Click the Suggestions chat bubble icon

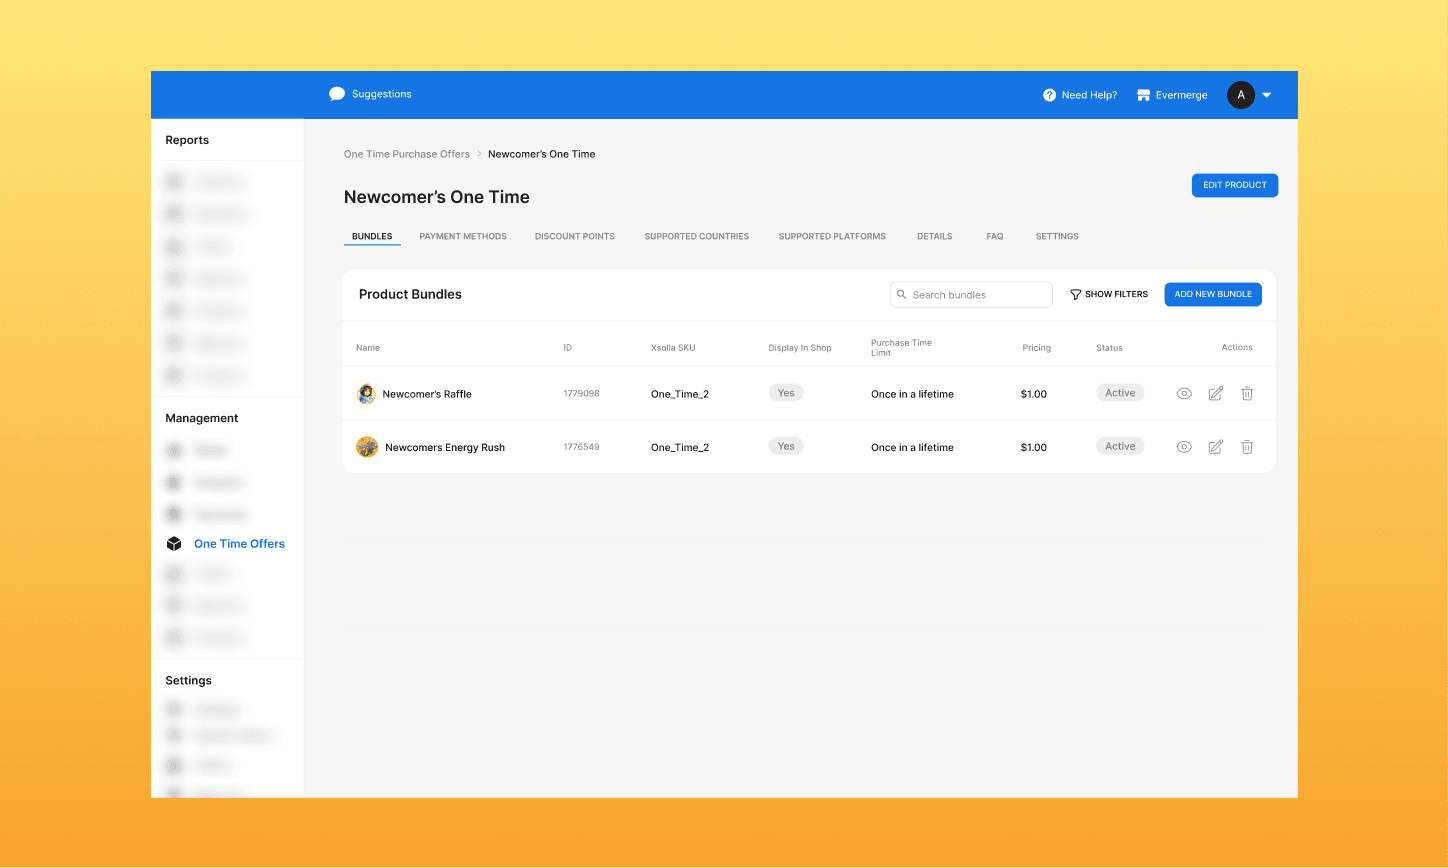[x=337, y=94]
